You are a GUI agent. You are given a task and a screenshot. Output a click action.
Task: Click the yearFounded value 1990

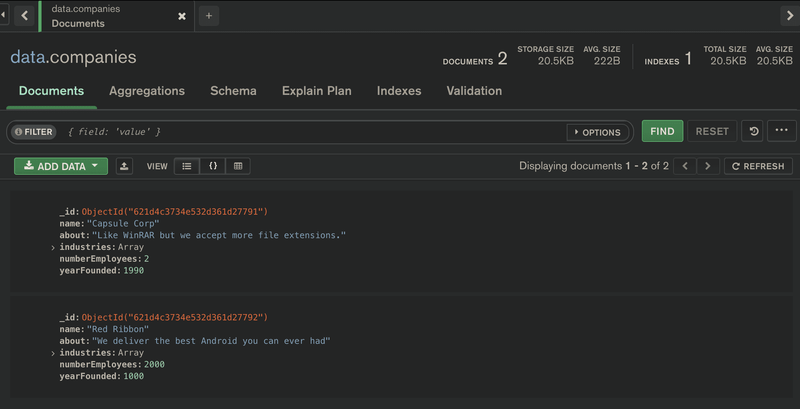(x=134, y=271)
